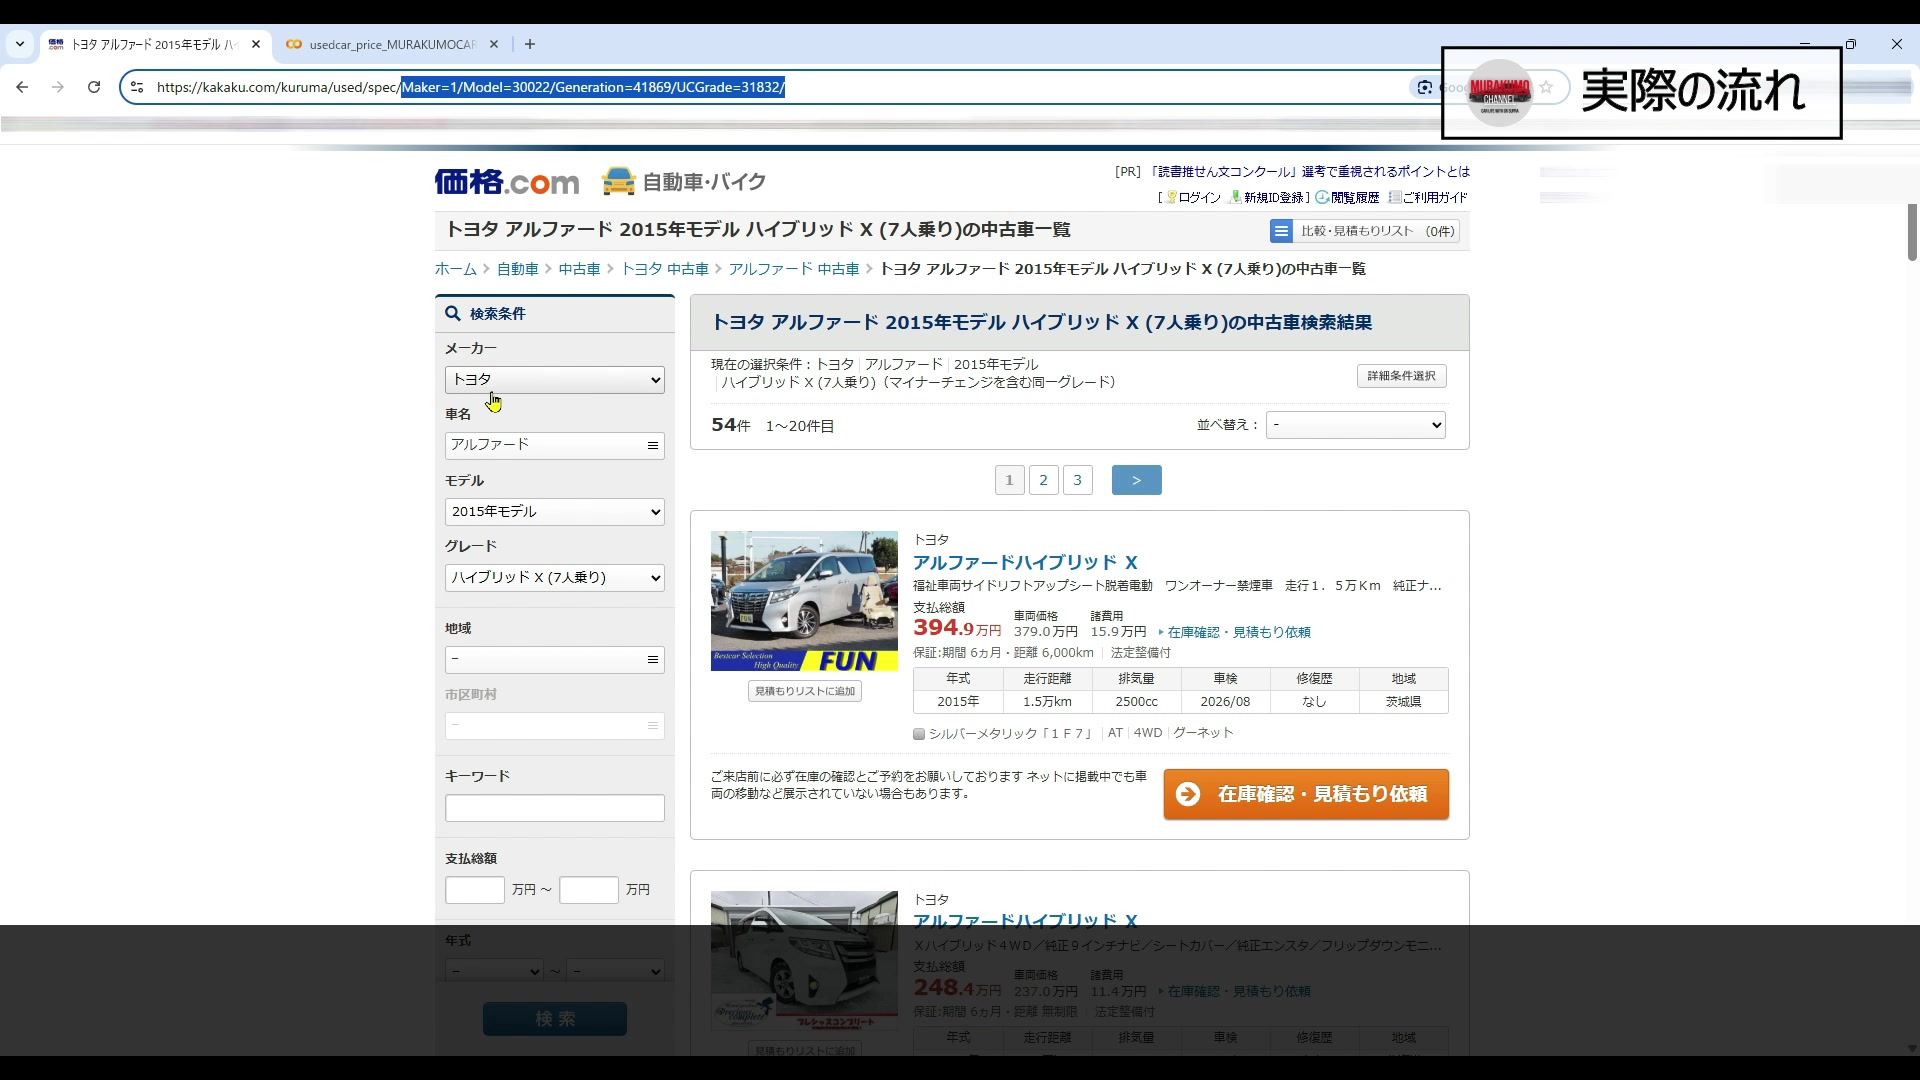Select current page 1 in pagination
Screen dimensions: 1920x1080
1009,480
